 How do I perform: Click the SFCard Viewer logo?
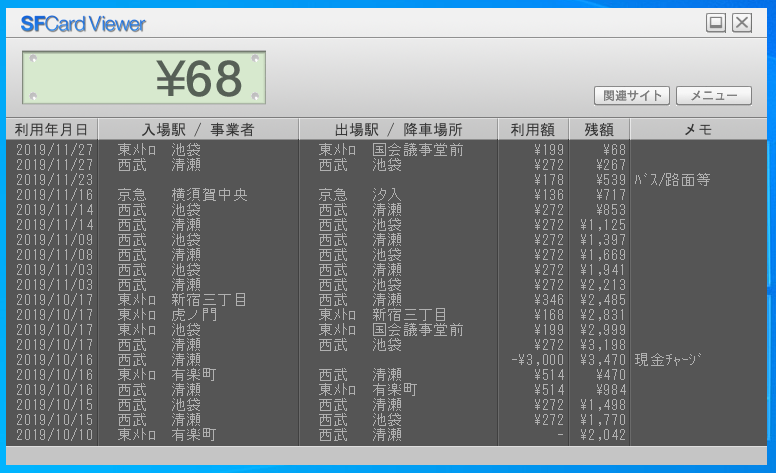tap(83, 24)
